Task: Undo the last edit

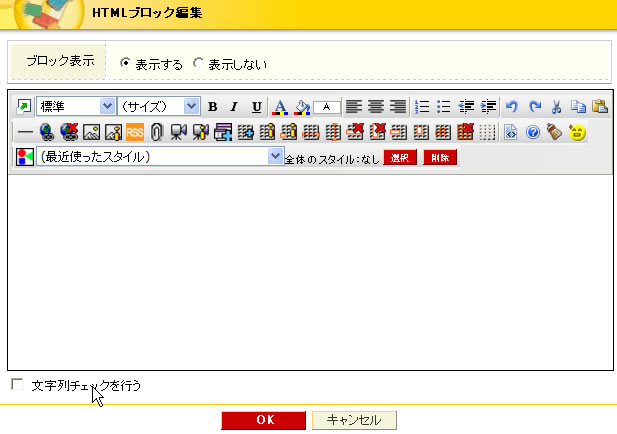Action: point(512,107)
